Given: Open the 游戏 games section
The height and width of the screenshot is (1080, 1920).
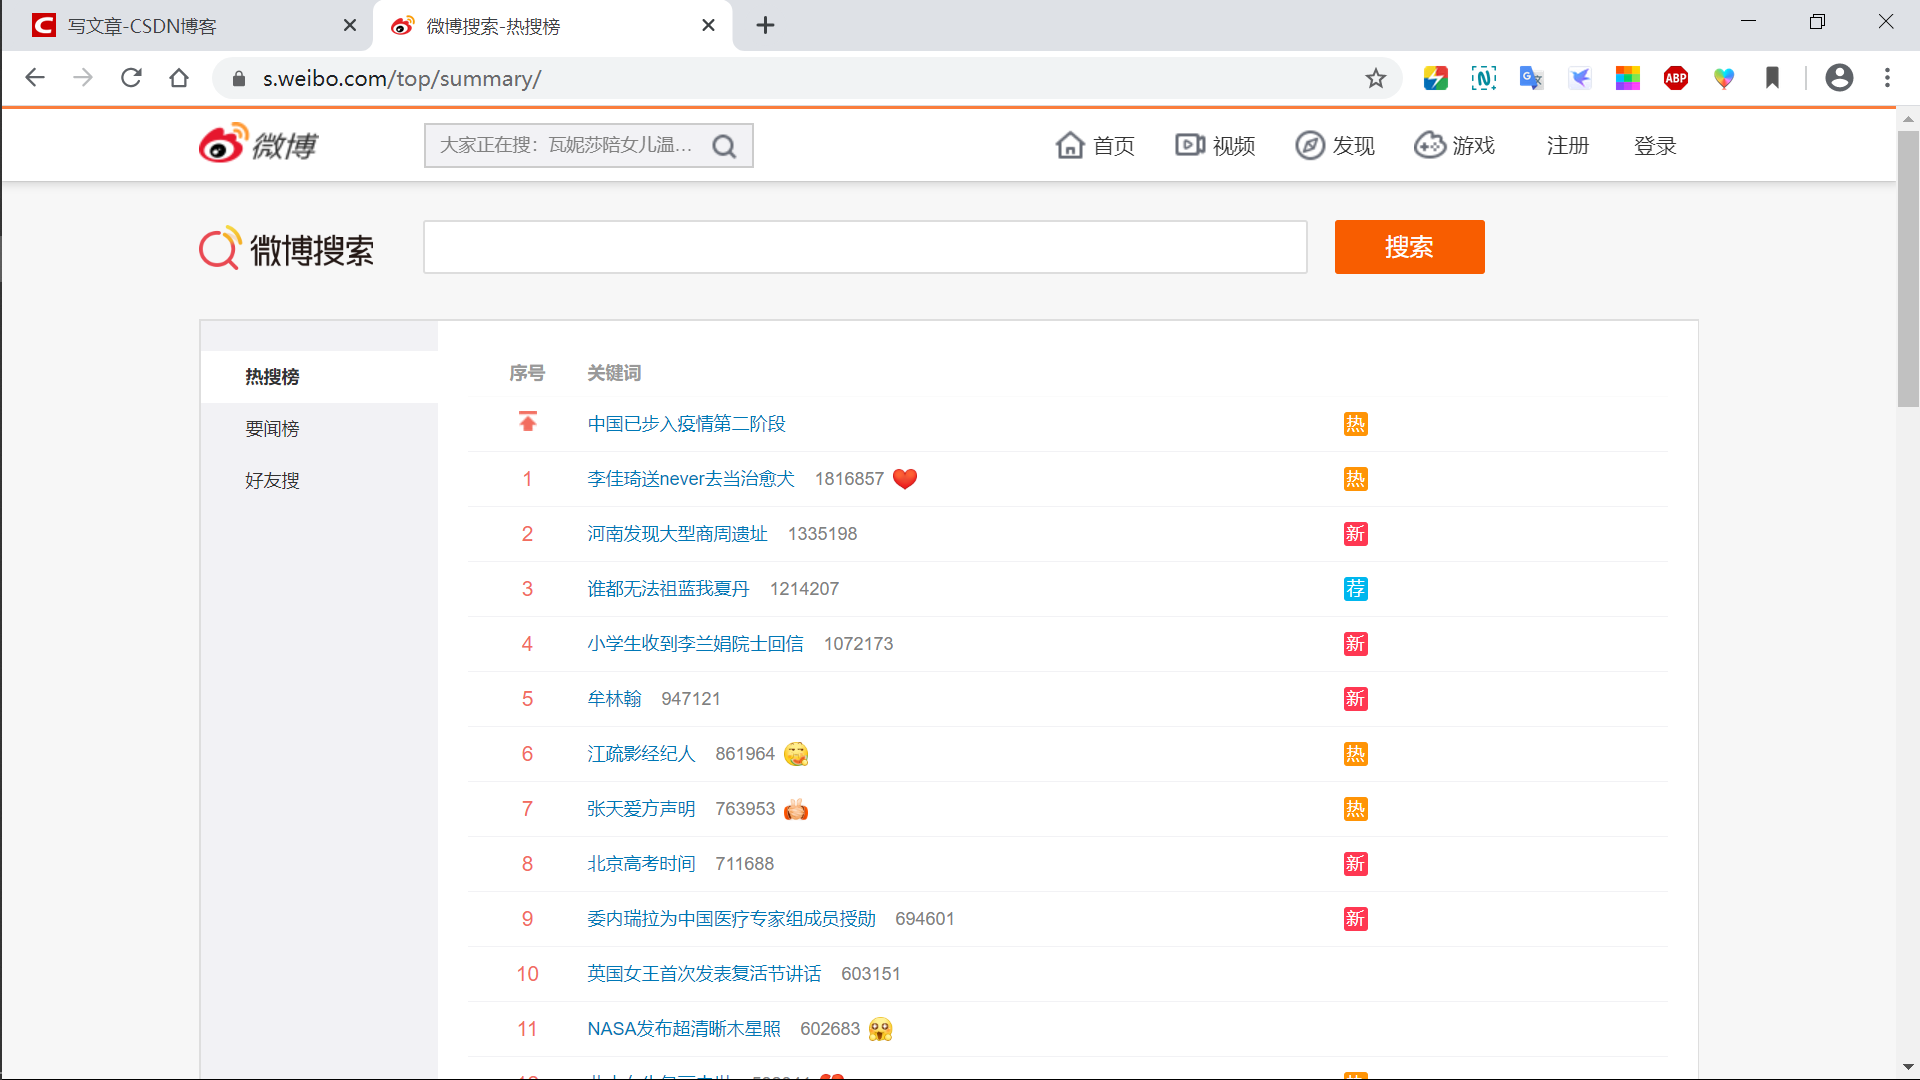Looking at the screenshot, I should (x=1455, y=146).
